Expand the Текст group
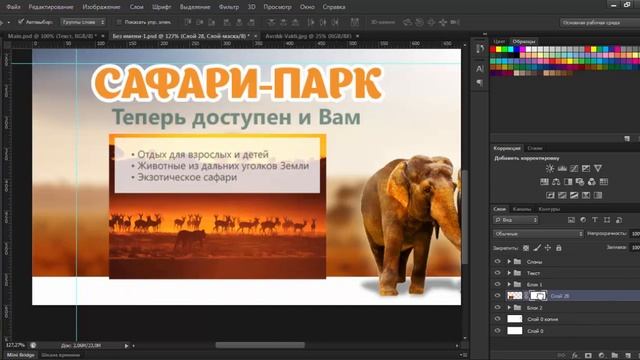 [509, 273]
